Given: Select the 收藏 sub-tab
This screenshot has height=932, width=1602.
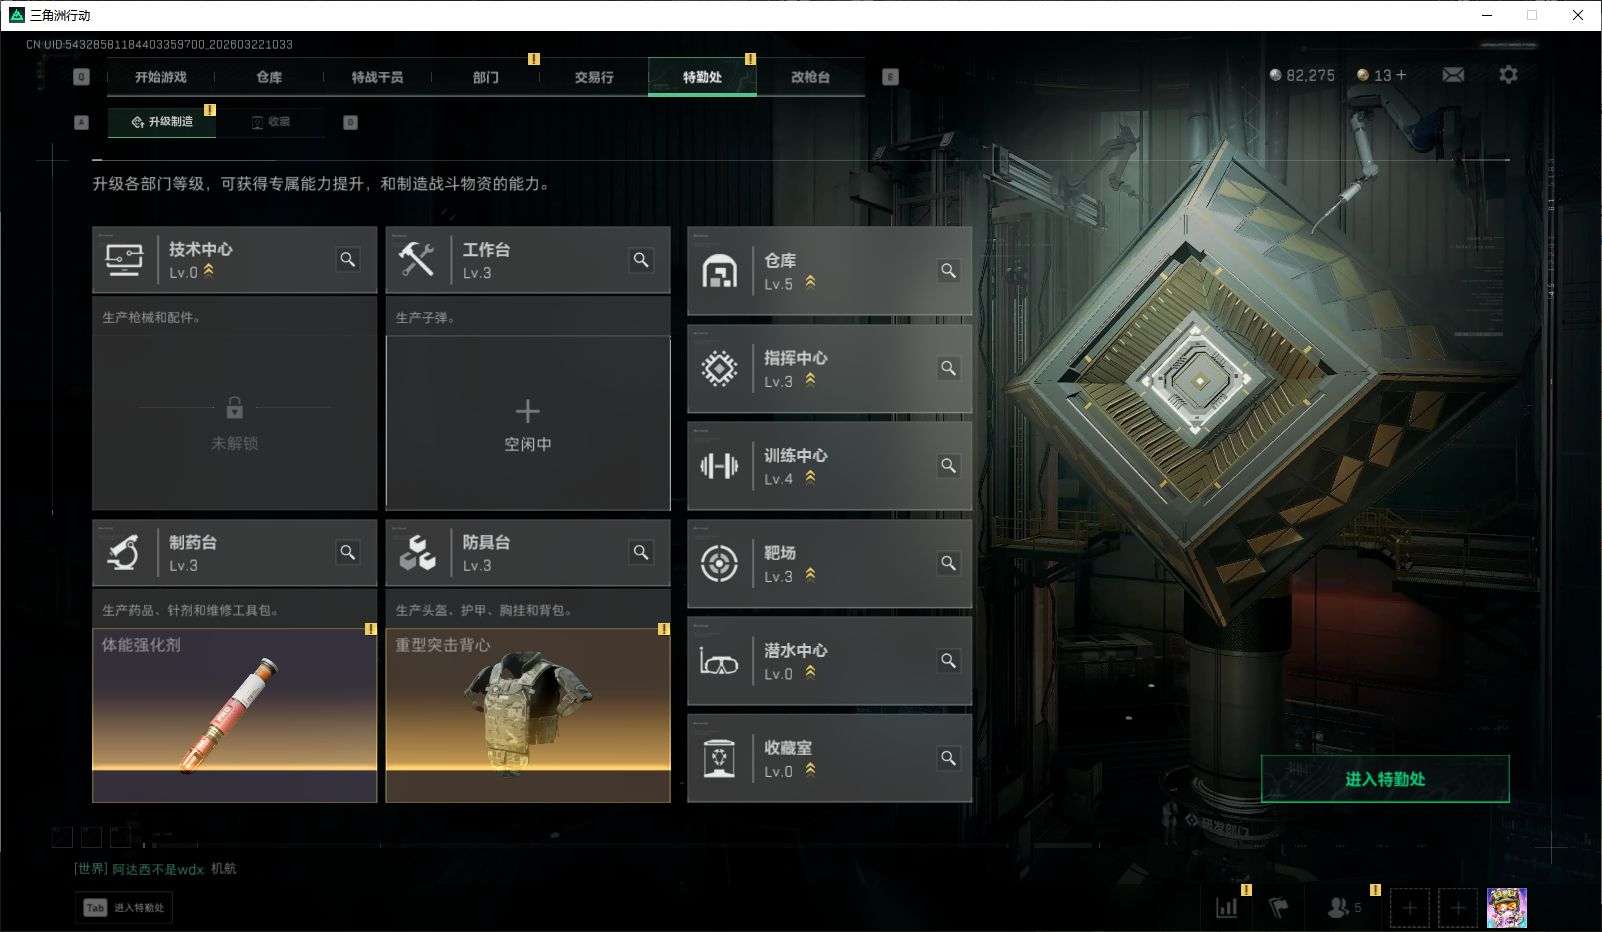Looking at the screenshot, I should pyautogui.click(x=271, y=122).
